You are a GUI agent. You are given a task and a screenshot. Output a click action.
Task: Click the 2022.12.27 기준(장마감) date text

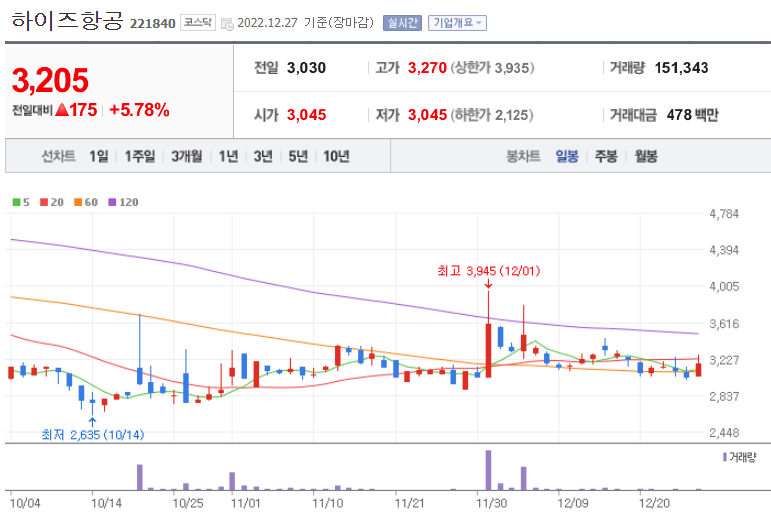click(305, 23)
